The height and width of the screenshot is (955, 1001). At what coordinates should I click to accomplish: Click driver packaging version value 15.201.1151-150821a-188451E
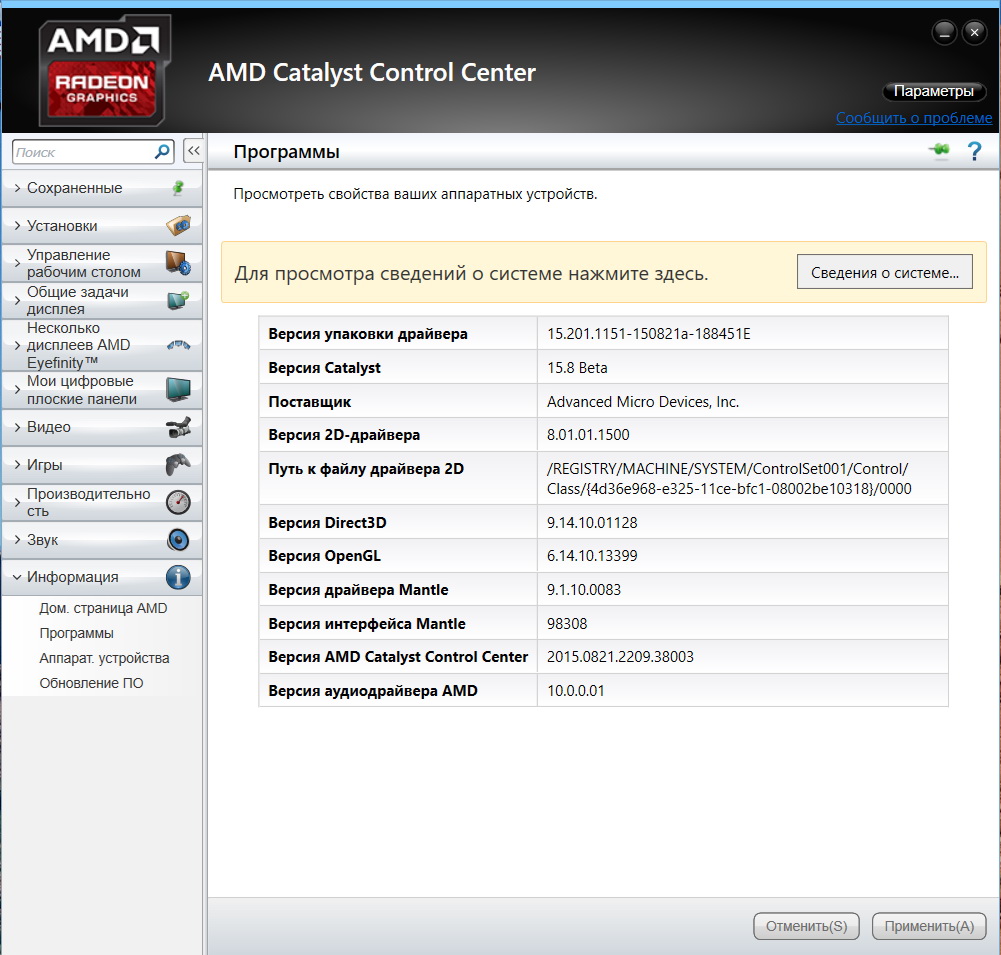click(649, 334)
